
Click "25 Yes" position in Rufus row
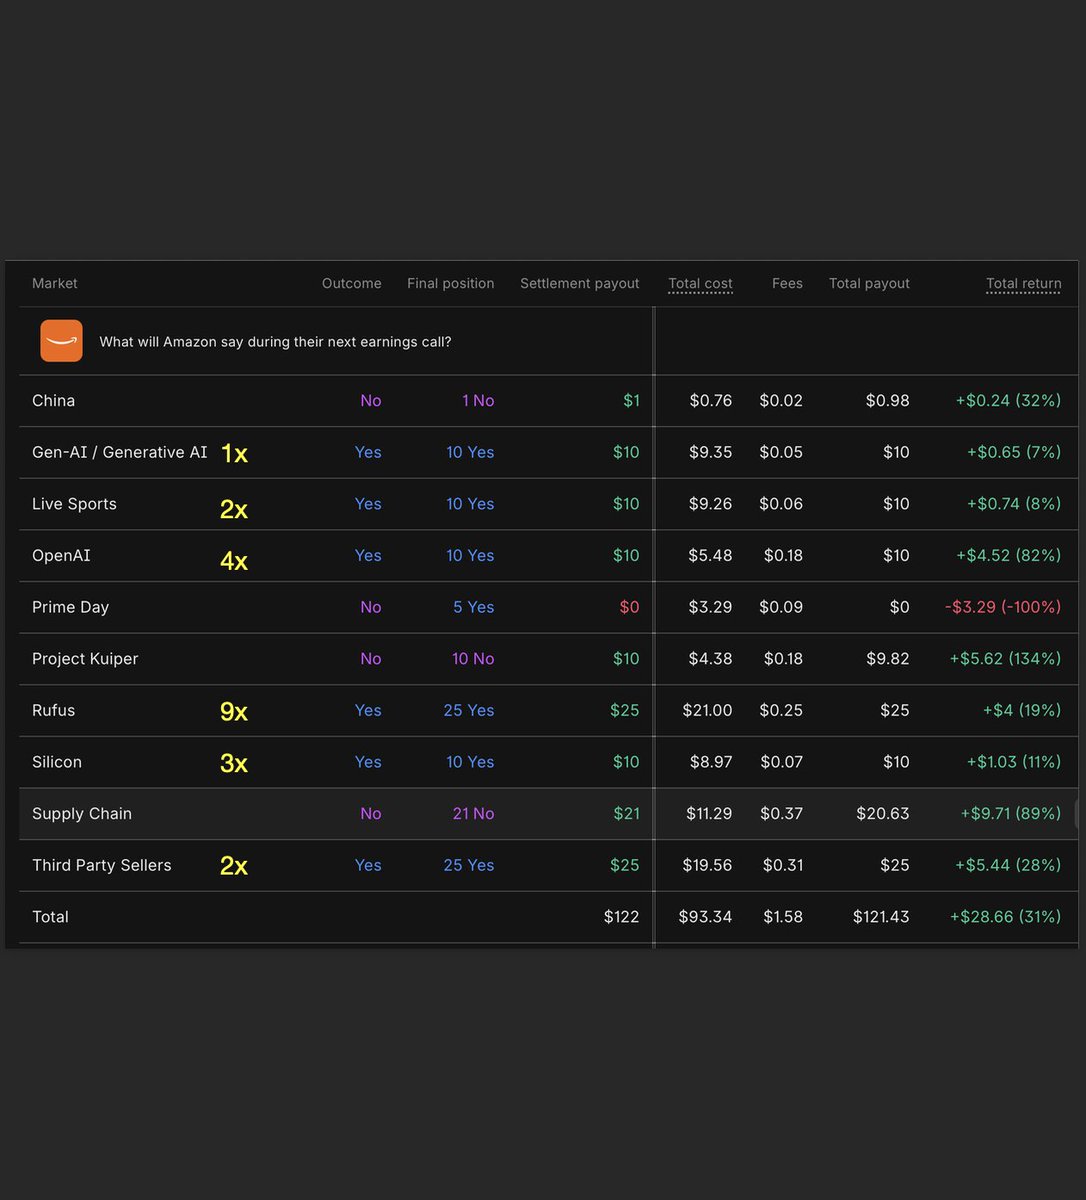point(469,711)
